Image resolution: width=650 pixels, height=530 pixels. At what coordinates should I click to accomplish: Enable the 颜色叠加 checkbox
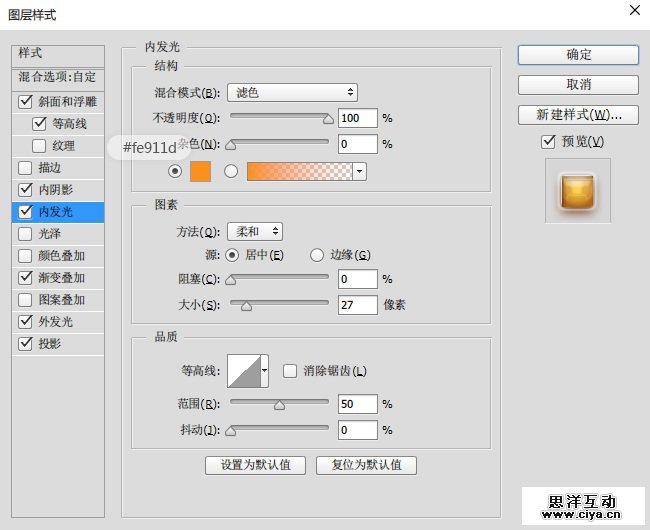[25, 256]
